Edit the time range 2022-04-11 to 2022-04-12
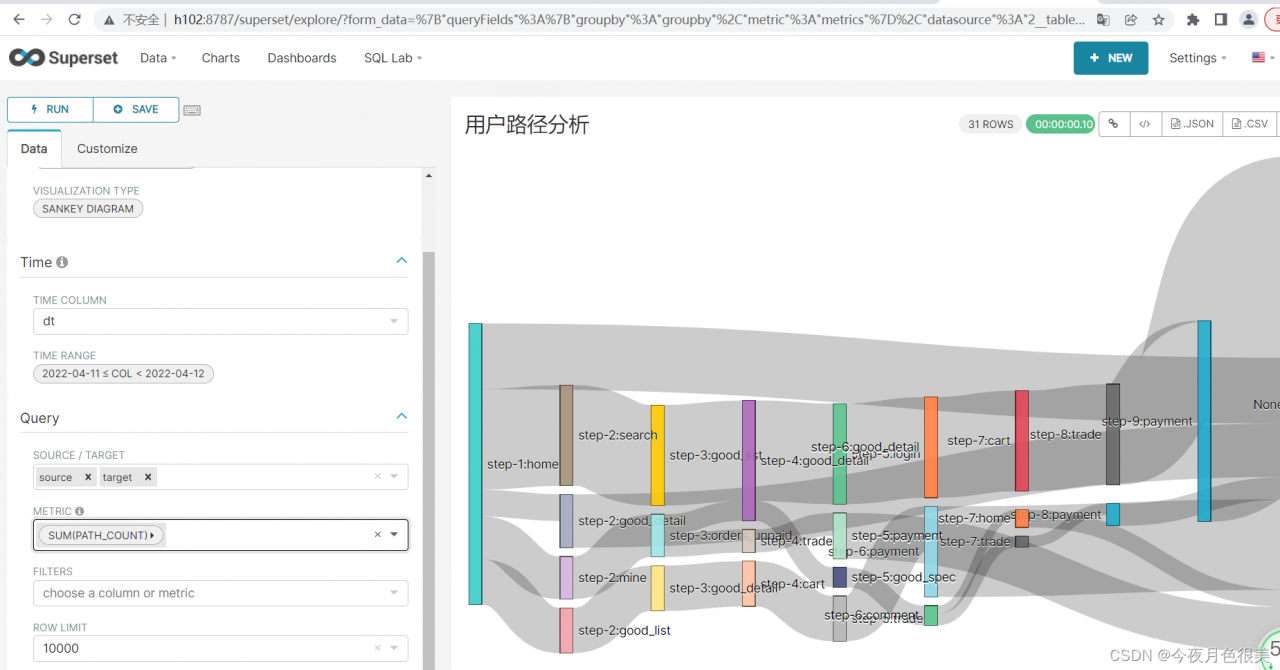The image size is (1280, 670). 123,374
